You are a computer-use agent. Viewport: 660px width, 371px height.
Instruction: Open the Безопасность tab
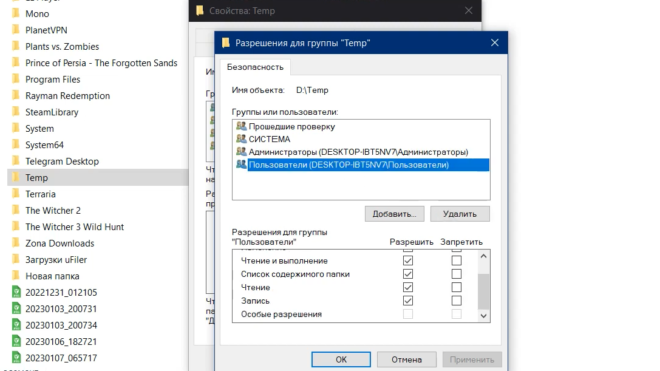[x=255, y=67]
